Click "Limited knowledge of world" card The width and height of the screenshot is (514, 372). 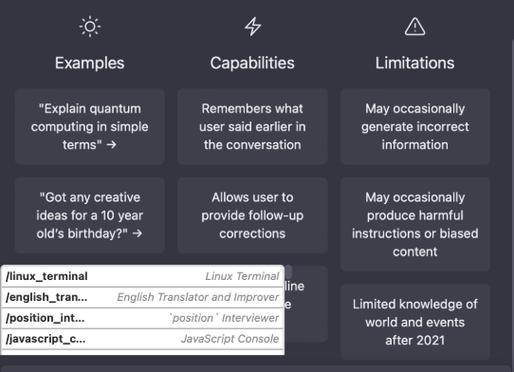click(x=415, y=322)
